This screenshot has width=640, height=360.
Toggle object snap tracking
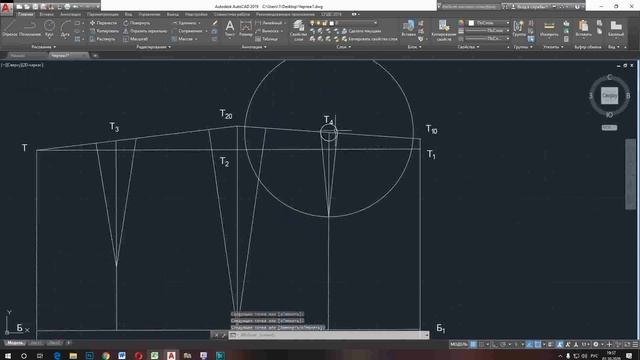(x=529, y=344)
